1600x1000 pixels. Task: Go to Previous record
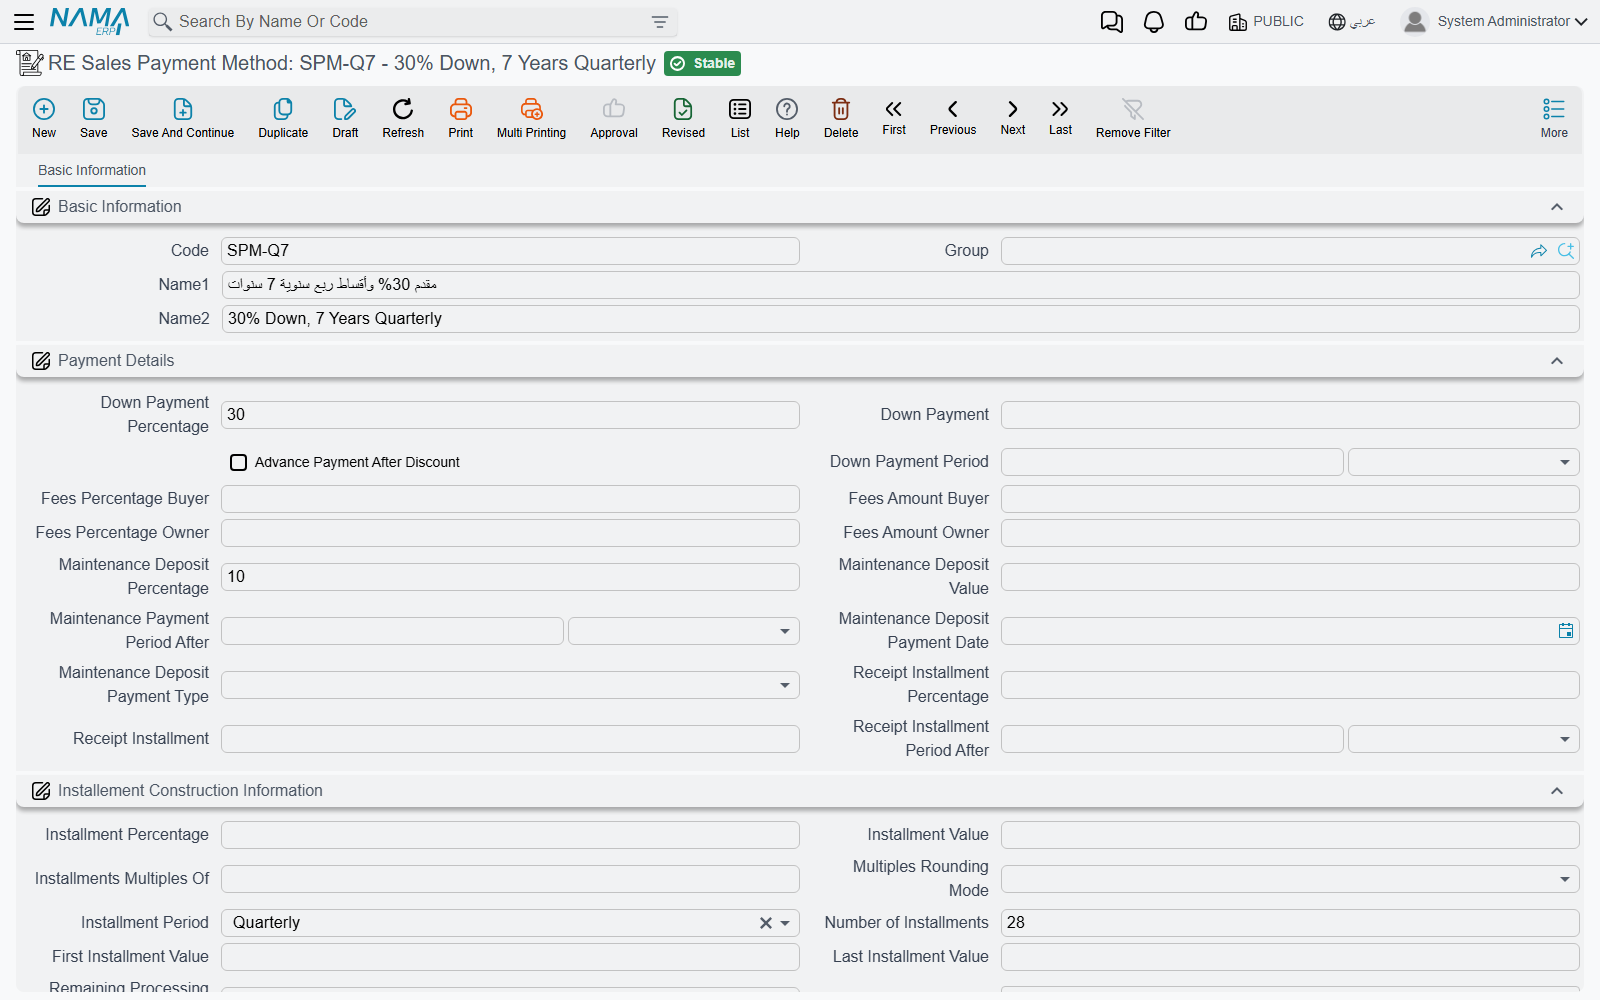coord(953,117)
